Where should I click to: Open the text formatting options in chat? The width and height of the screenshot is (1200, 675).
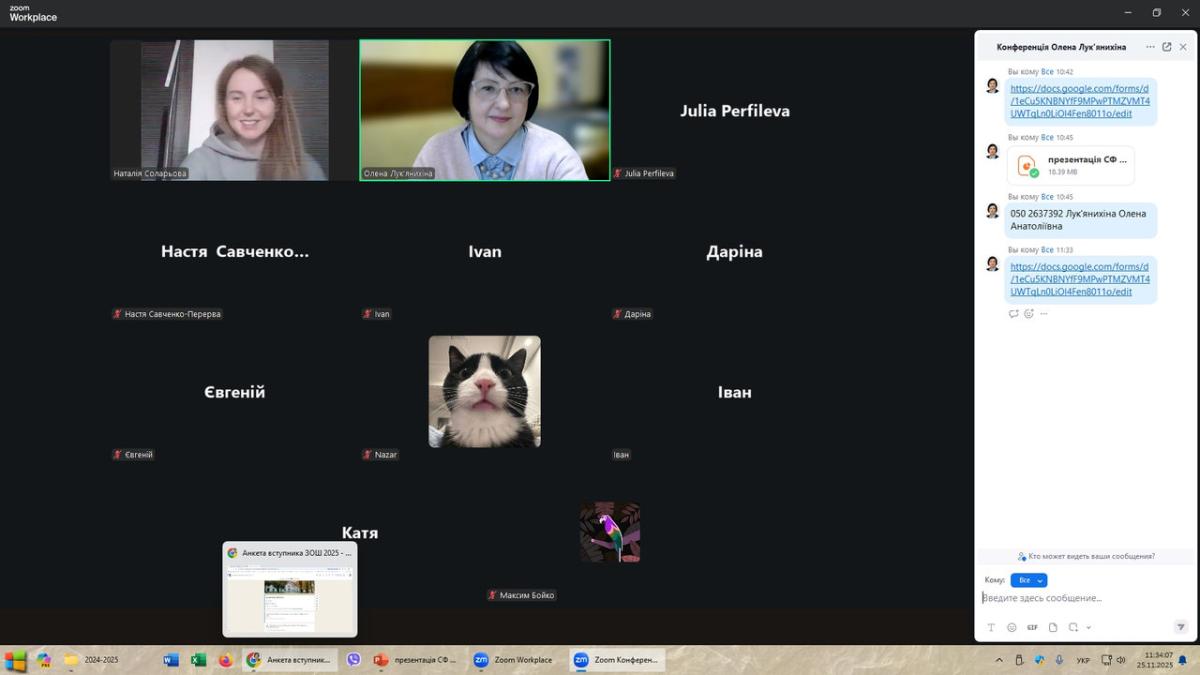point(991,627)
